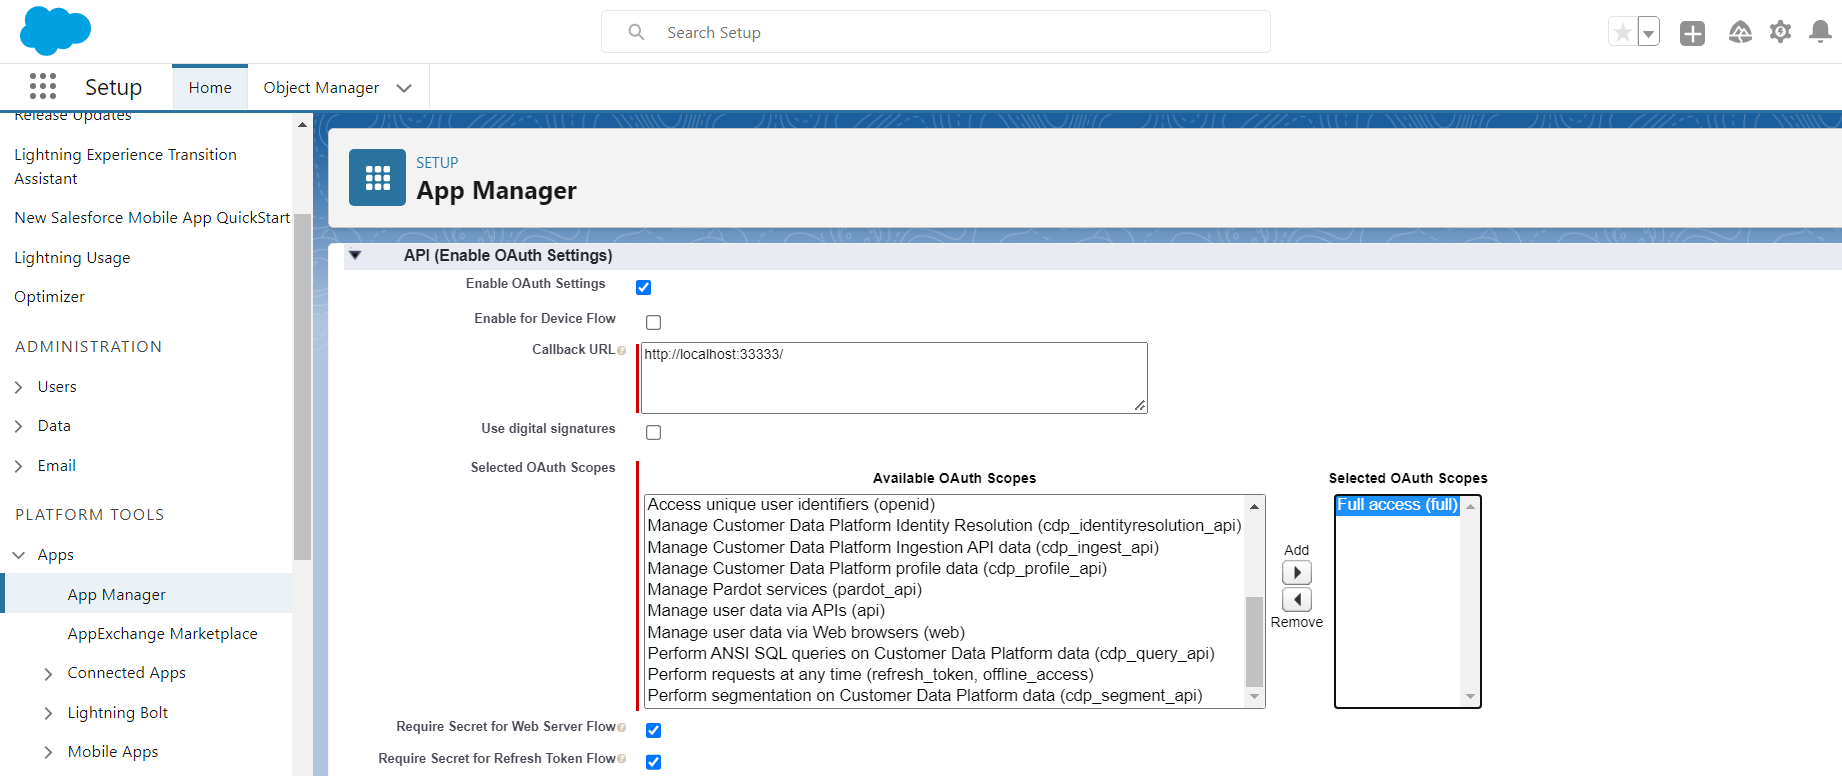The image size is (1842, 776).
Task: Click the Salesforce cloud logo
Action: click(x=55, y=31)
